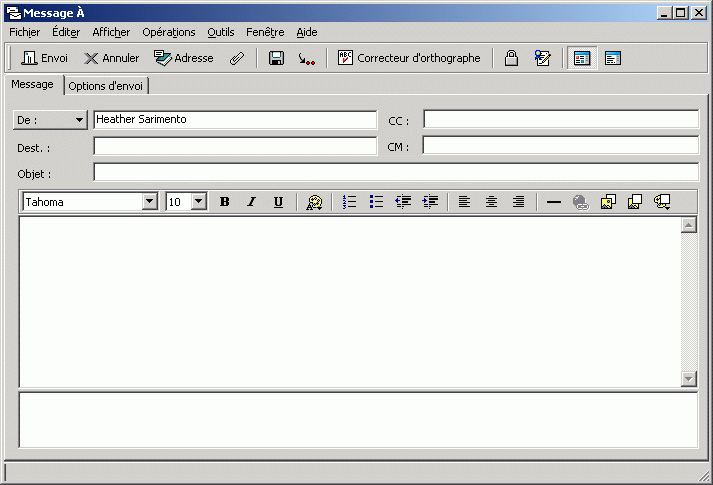Open the Opérations menu
713x485 pixels.
tap(169, 32)
